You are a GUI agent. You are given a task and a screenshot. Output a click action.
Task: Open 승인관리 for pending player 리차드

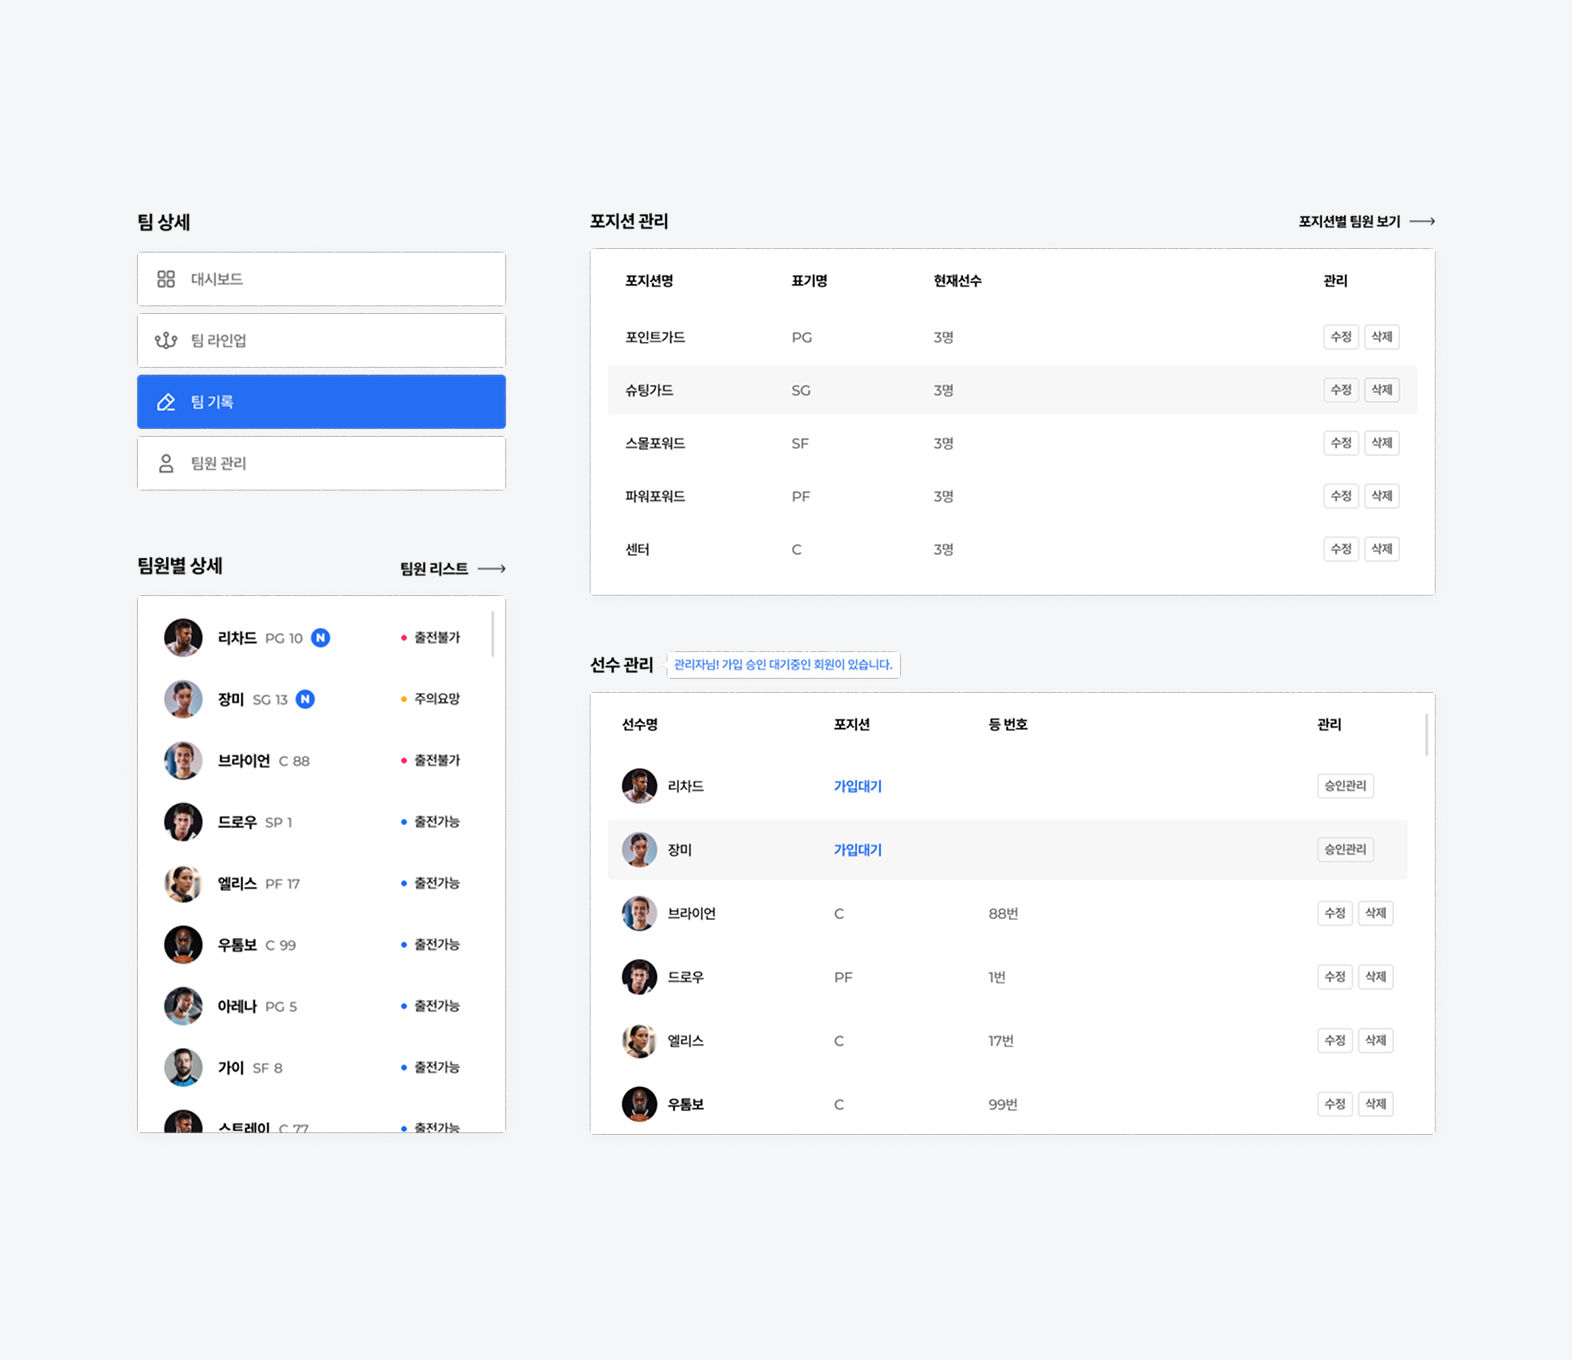(1345, 786)
